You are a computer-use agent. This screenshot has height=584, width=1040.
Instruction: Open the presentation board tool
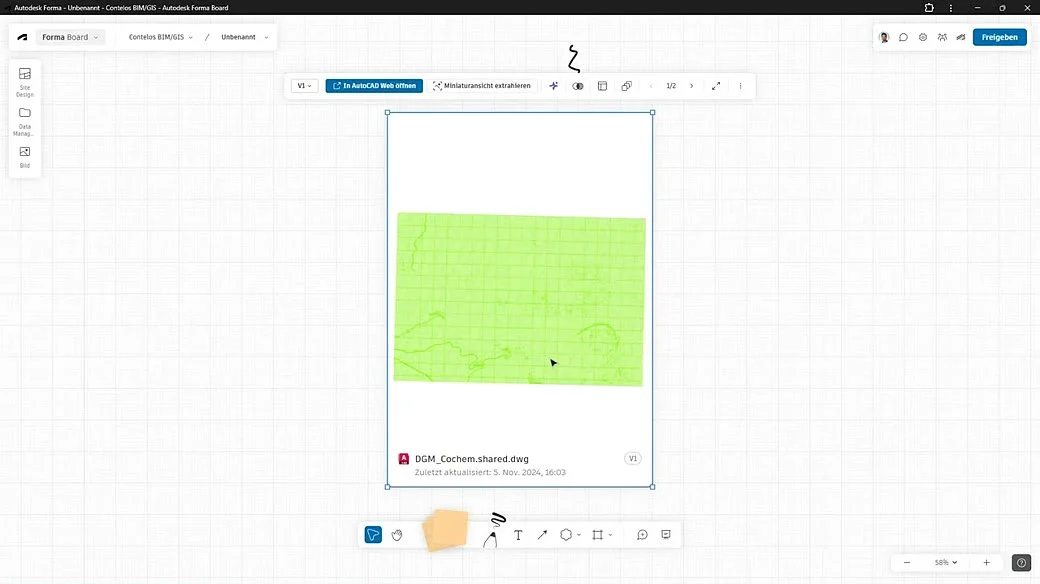(666, 535)
